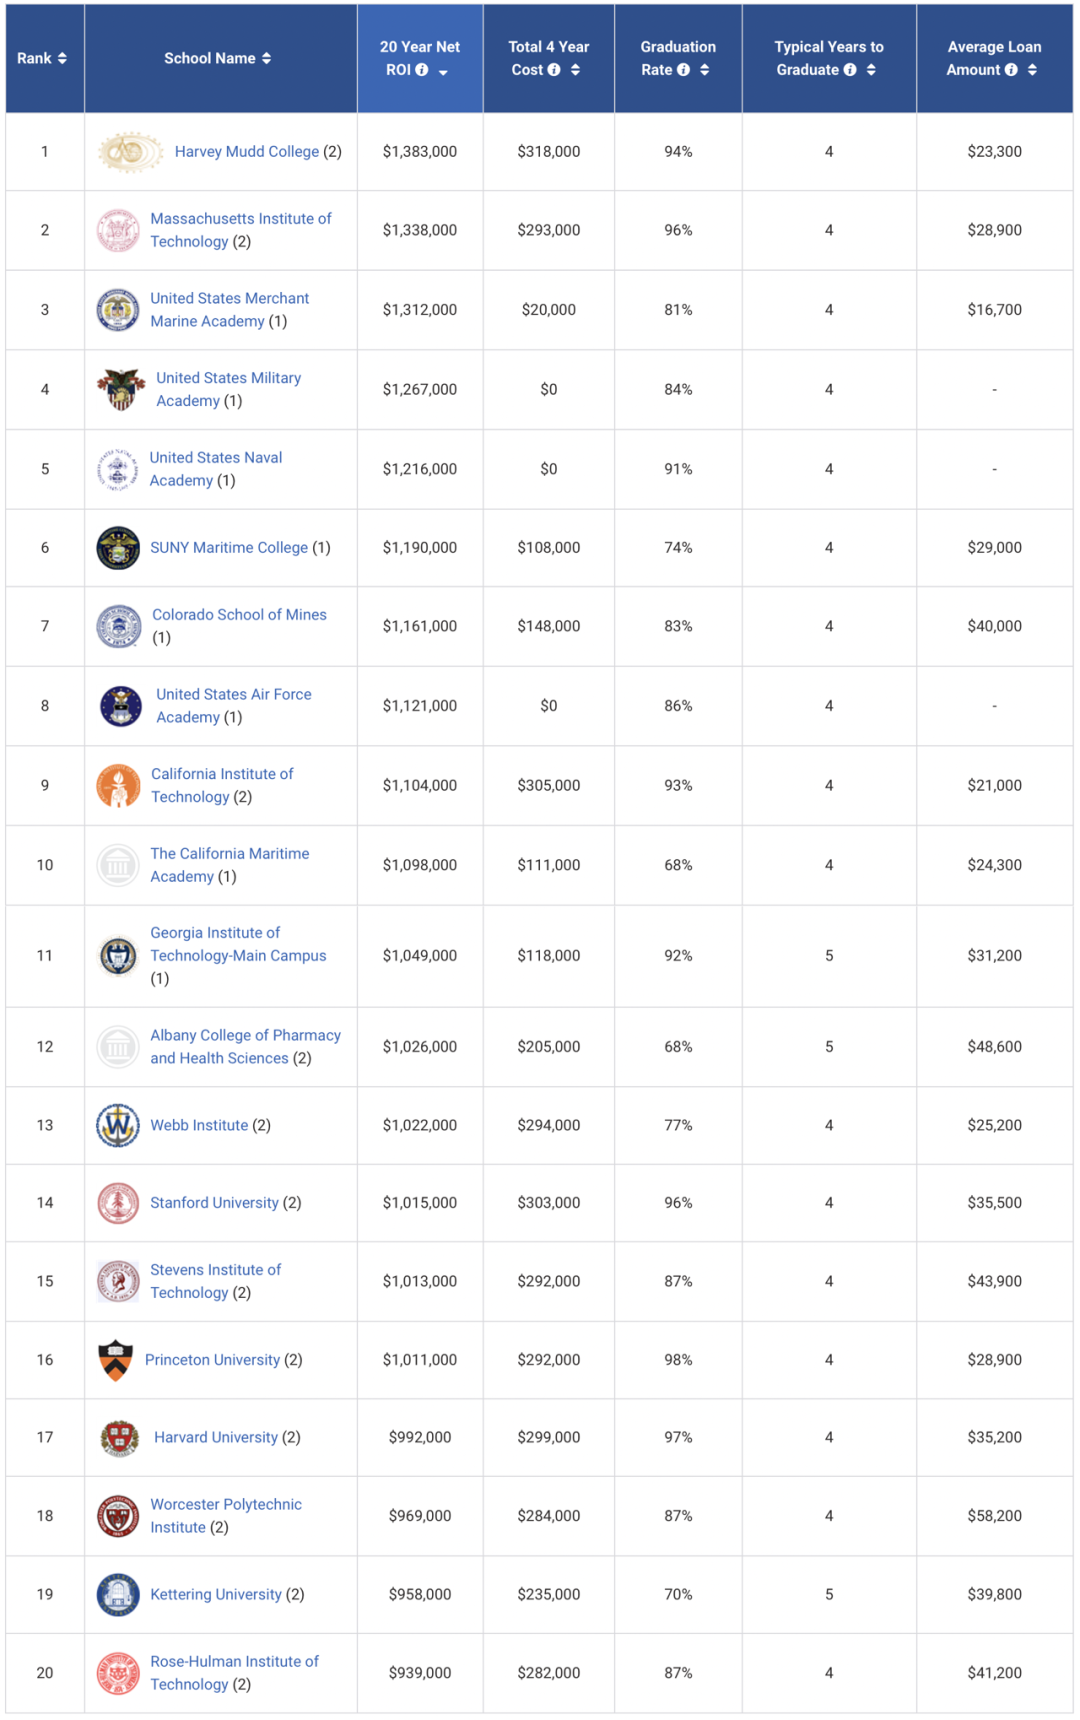This screenshot has width=1080, height=1720.
Task: Open Massachusetts Institute of Technology link
Action: coord(241,230)
